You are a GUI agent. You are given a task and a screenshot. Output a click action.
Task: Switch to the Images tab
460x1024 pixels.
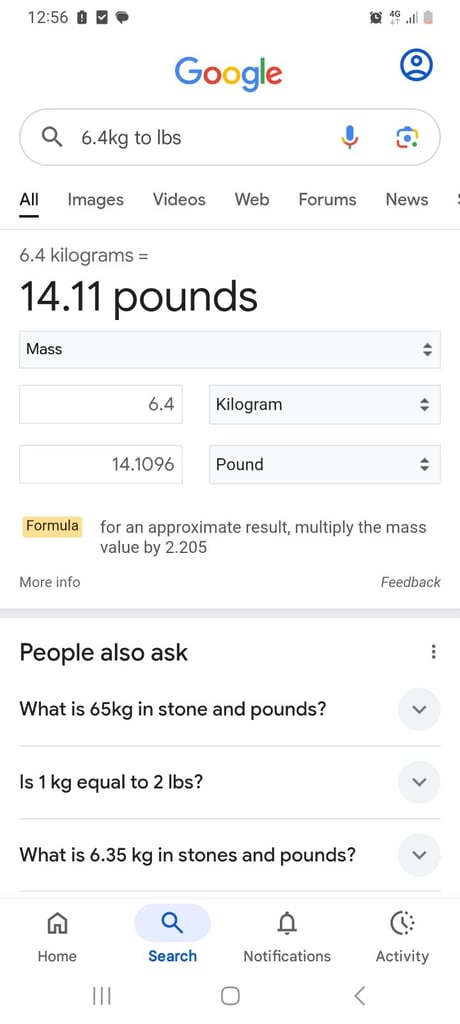point(95,199)
